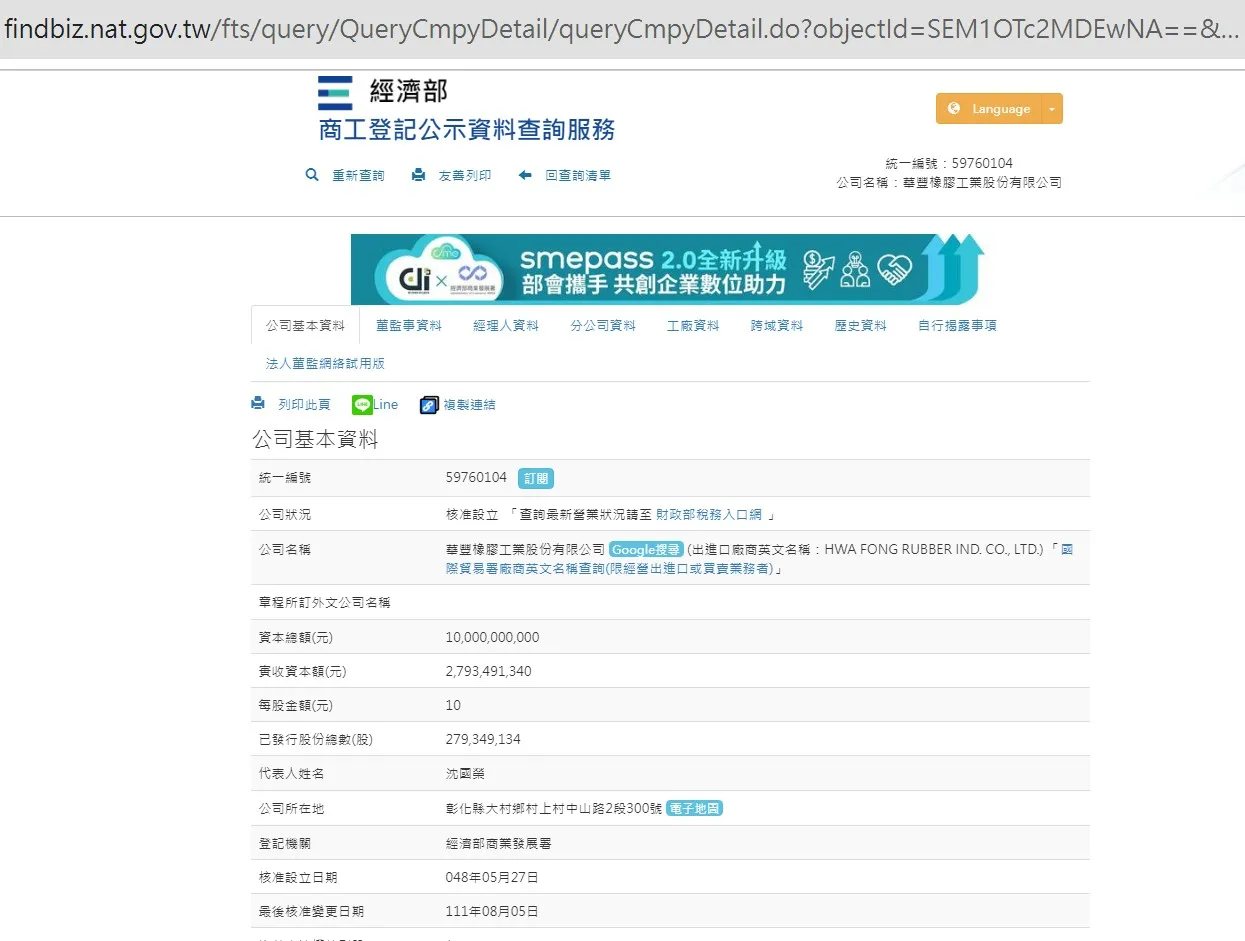Click the shares issued value 279,349,134
1245x941 pixels.
[483, 739]
